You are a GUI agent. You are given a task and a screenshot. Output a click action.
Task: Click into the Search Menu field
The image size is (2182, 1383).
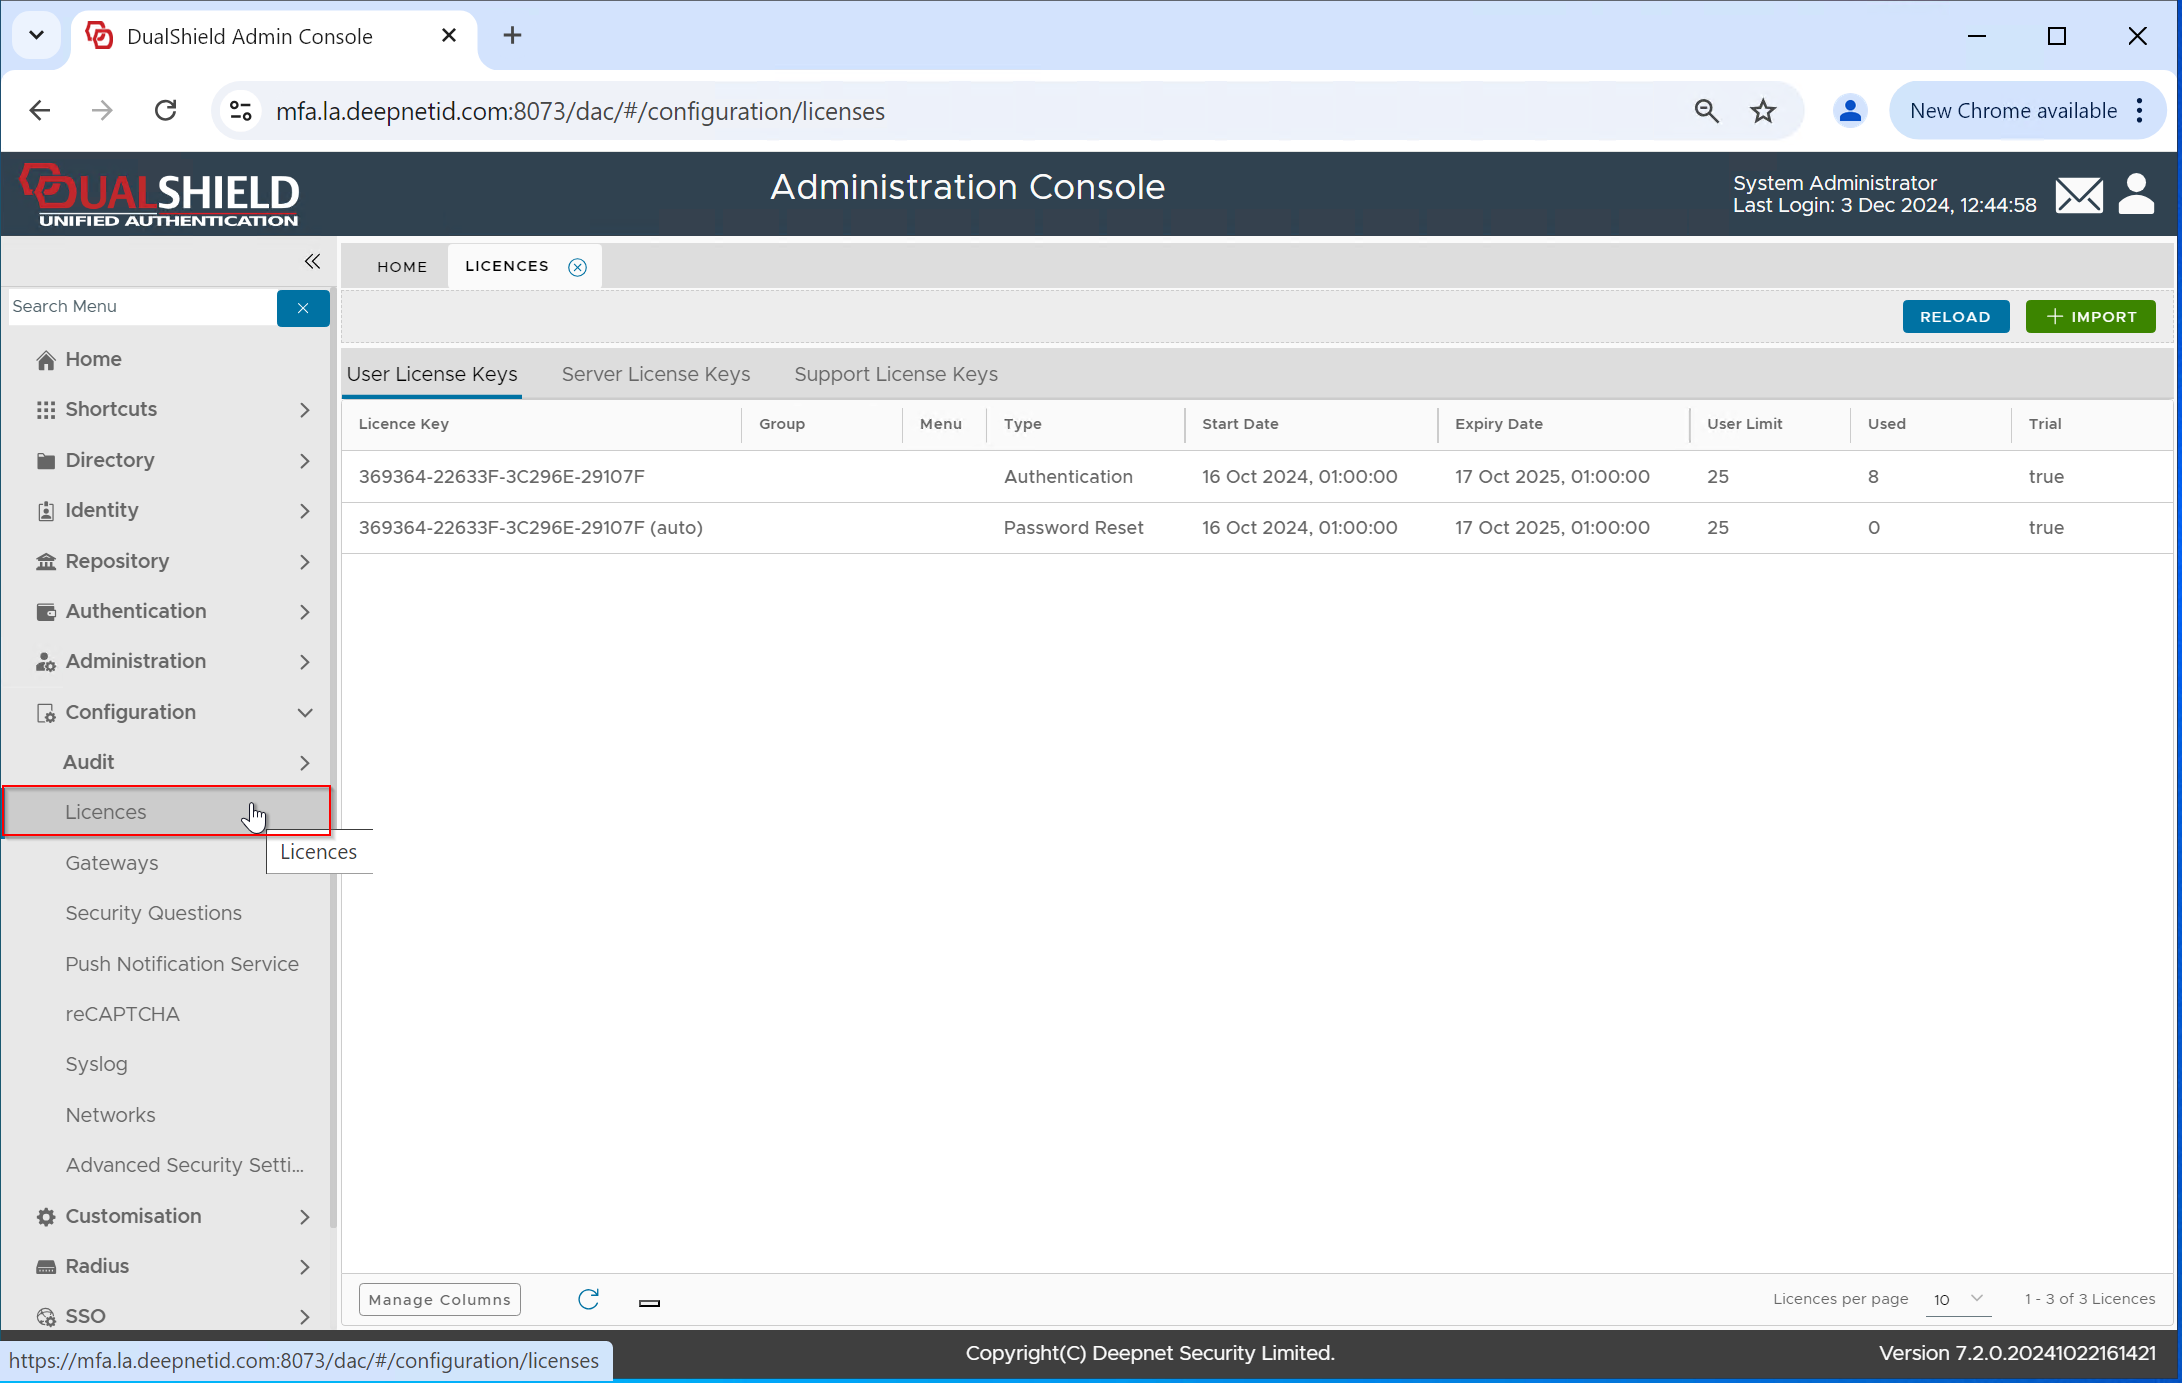click(x=140, y=307)
